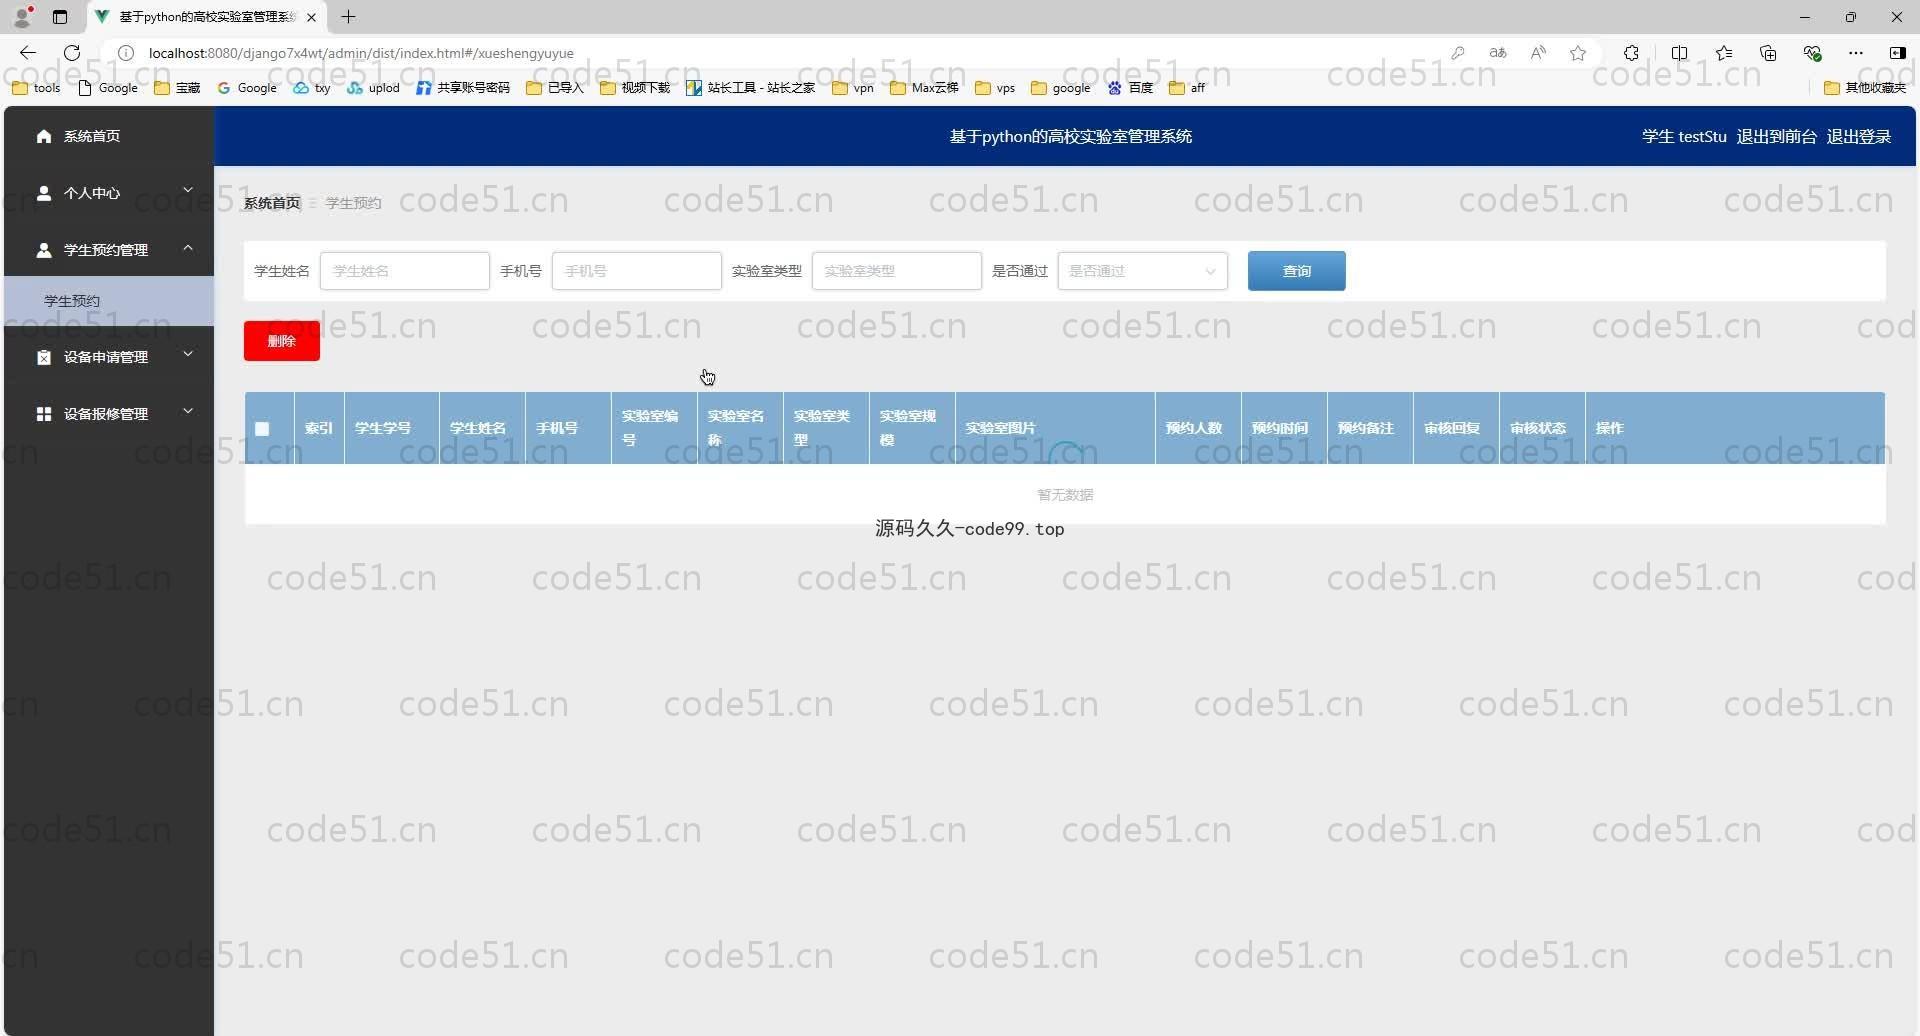The height and width of the screenshot is (1036, 1920).
Task: Open the uplod bookmark link
Action: (373, 88)
